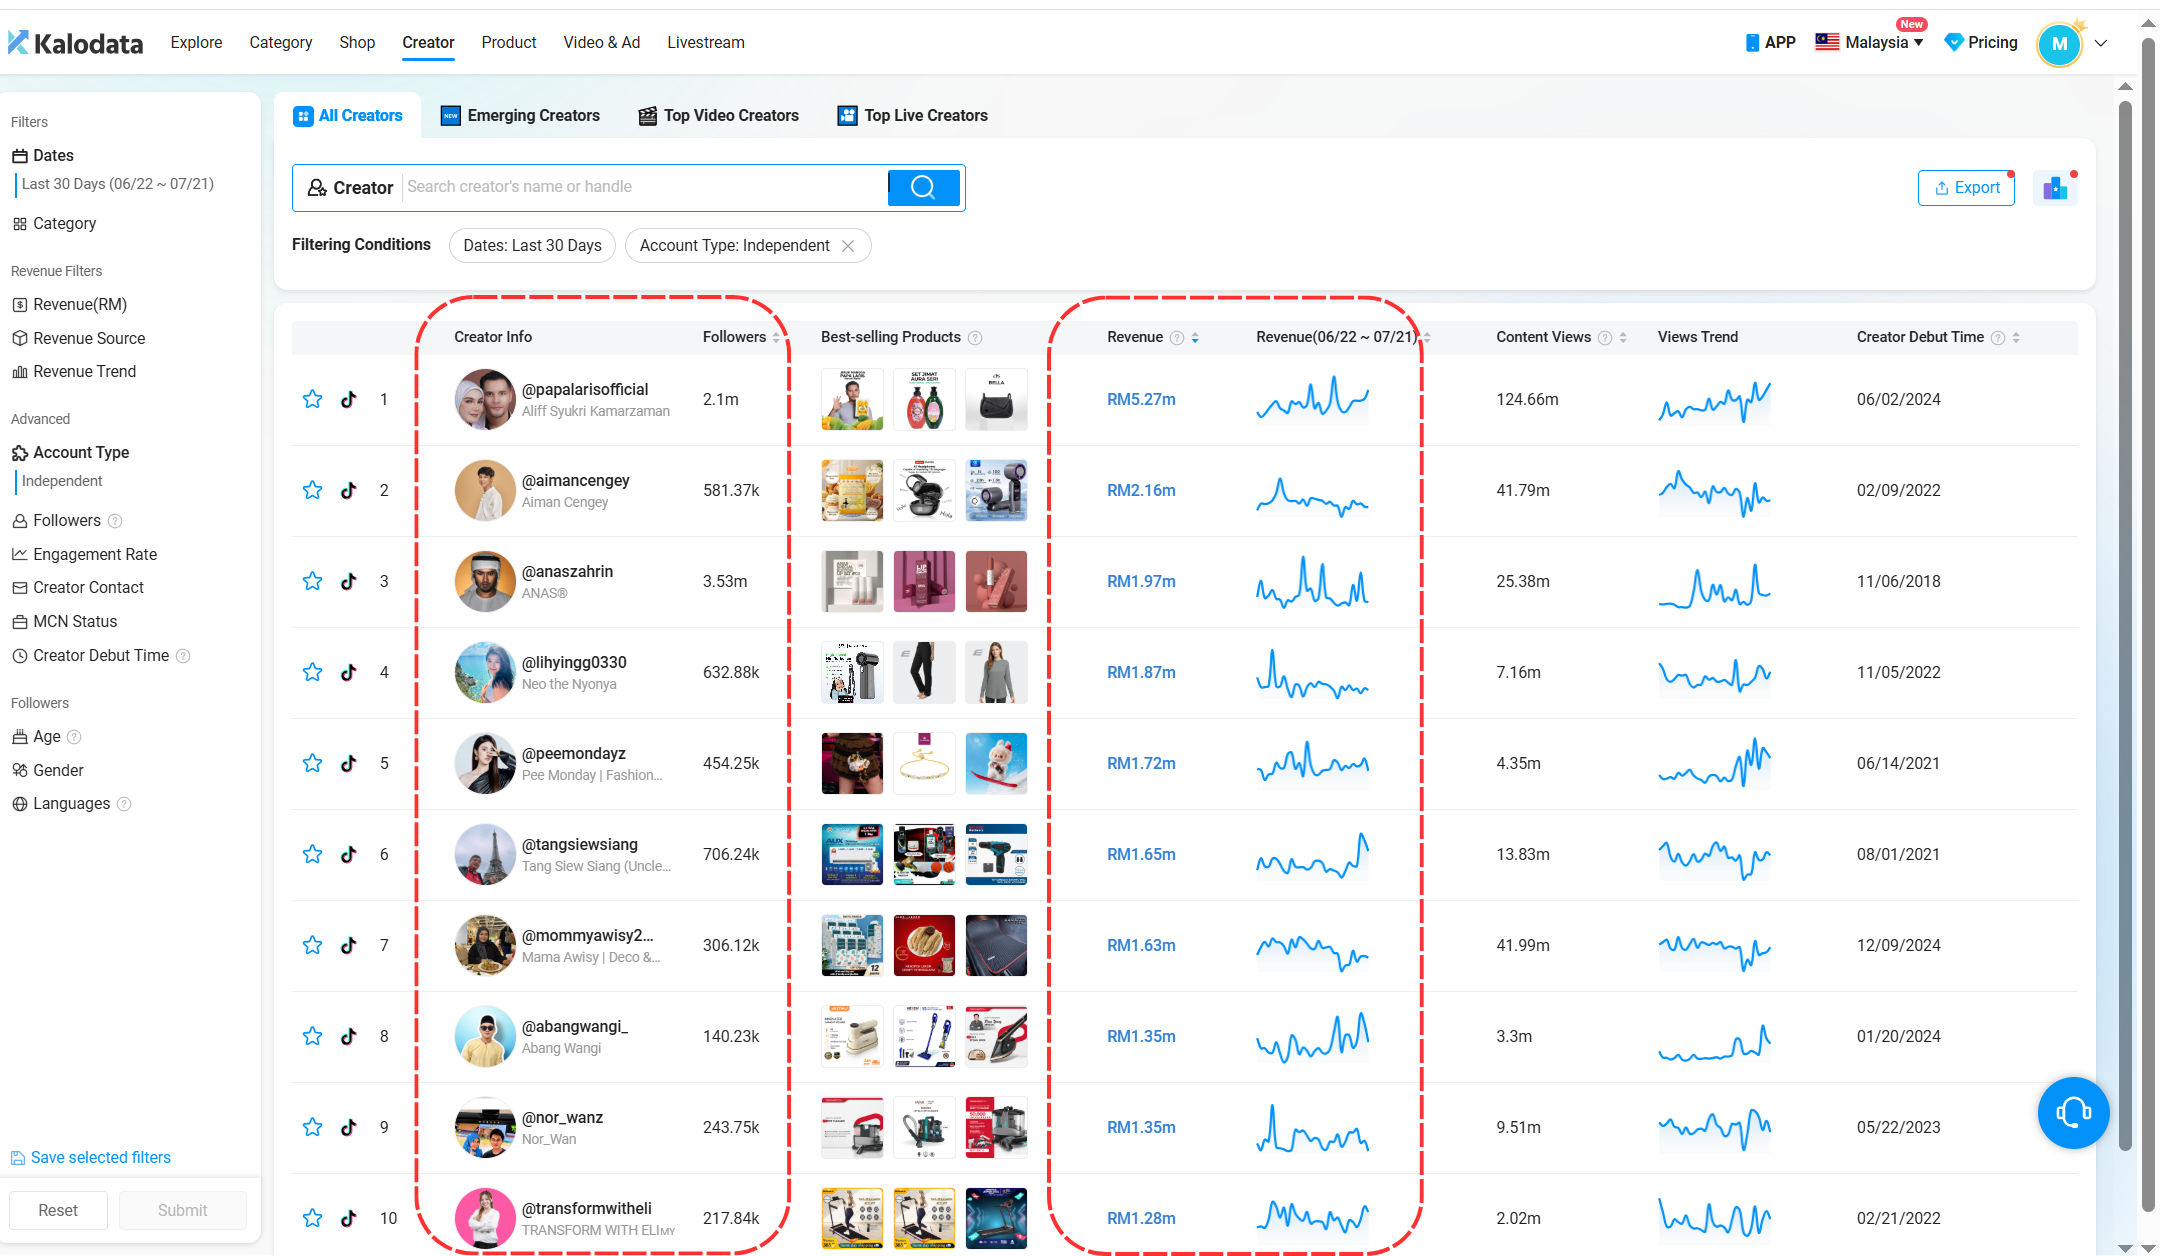The width and height of the screenshot is (2160, 1256).
Task: Sort the table by the Revenue arrows
Action: click(1195, 338)
